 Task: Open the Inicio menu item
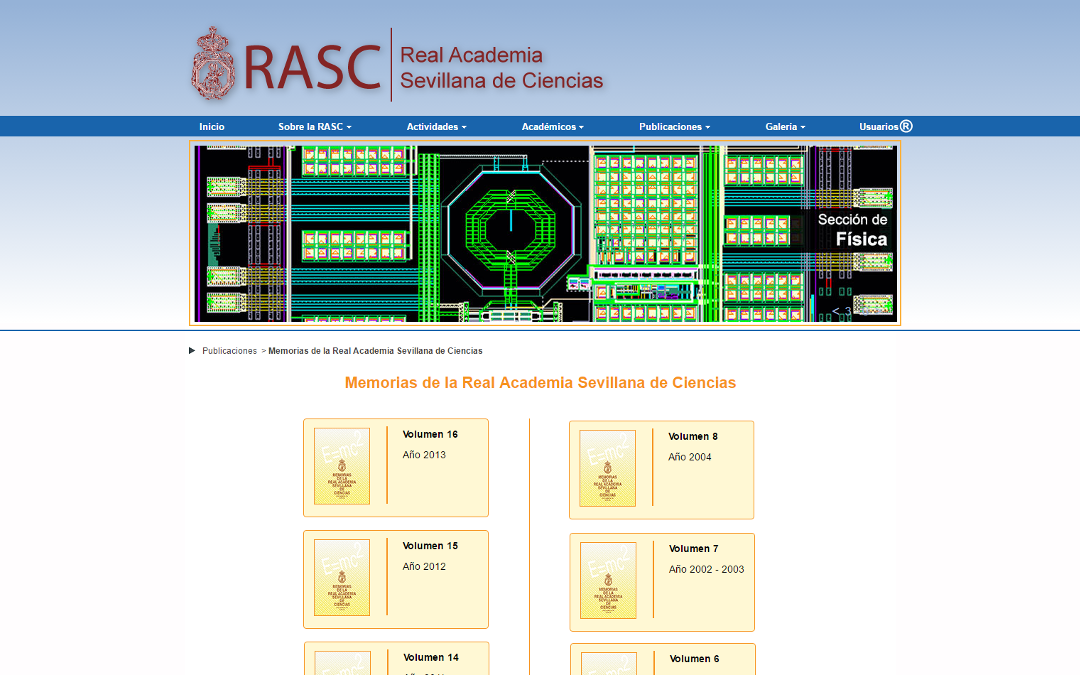click(211, 127)
